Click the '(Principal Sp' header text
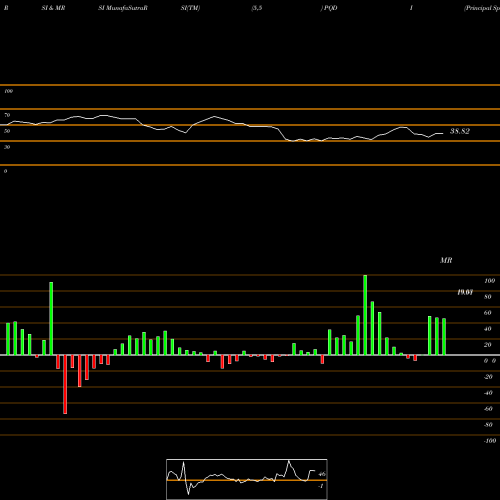Screen dimensions: 500x500 [x=482, y=8]
